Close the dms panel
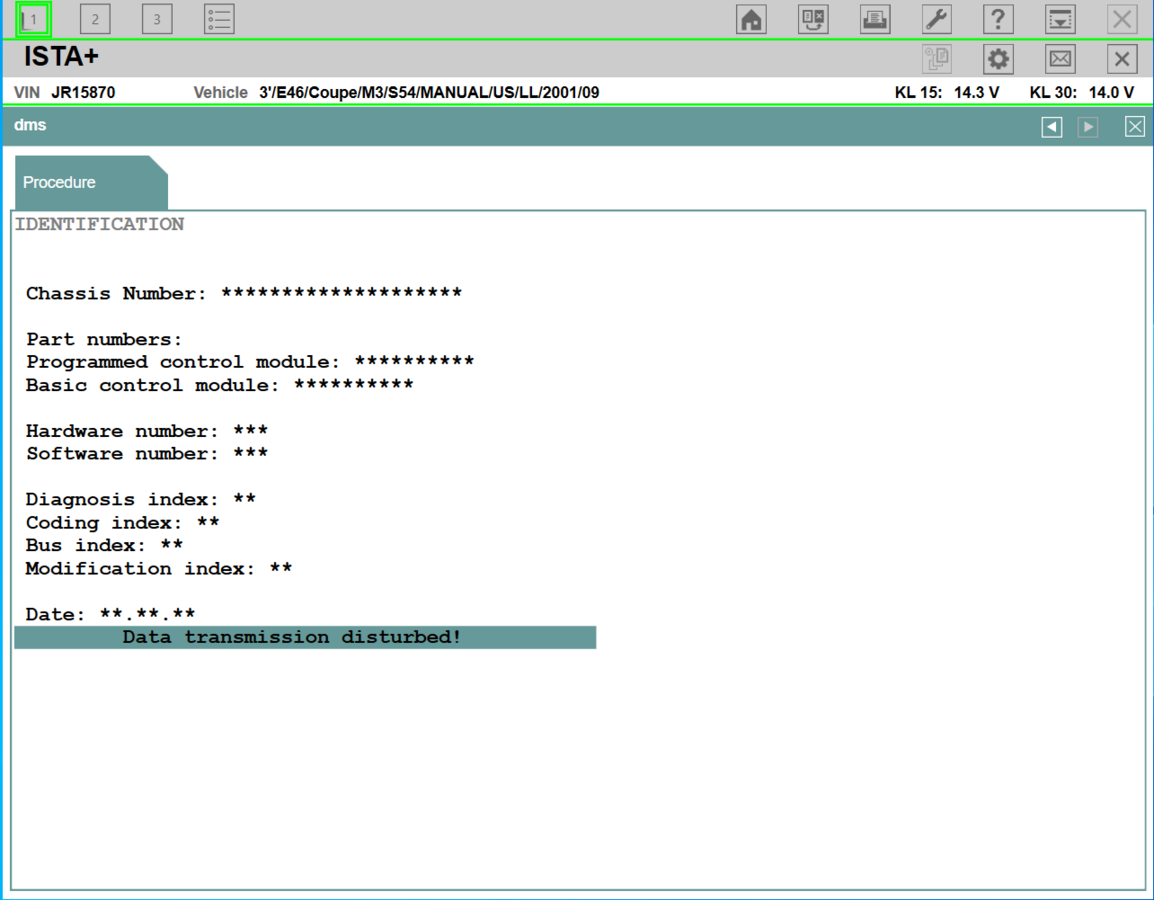The width and height of the screenshot is (1154, 900). click(1134, 127)
